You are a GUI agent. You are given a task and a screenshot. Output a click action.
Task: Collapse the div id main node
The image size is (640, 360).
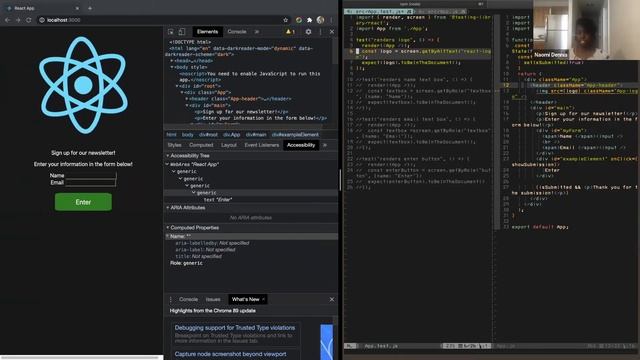pos(187,105)
